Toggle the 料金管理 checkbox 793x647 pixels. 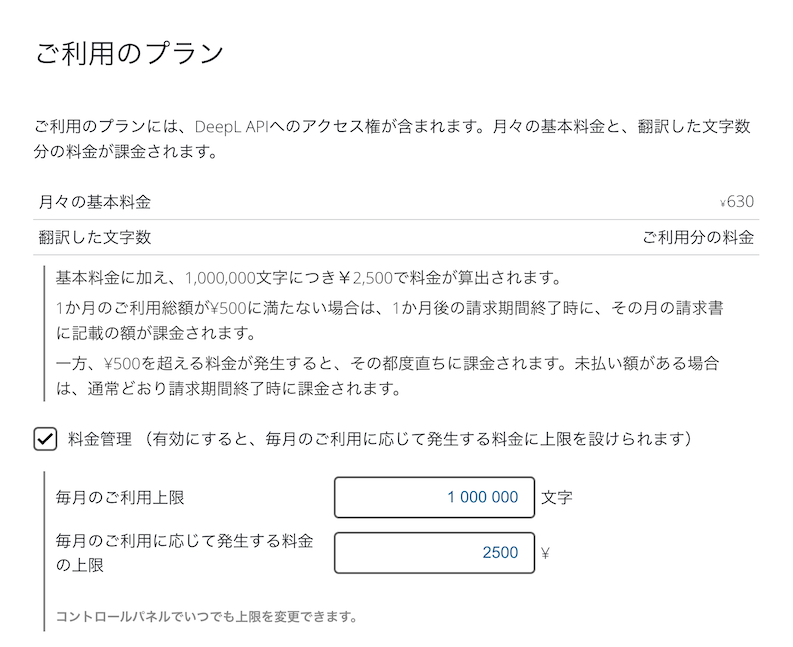tap(46, 439)
